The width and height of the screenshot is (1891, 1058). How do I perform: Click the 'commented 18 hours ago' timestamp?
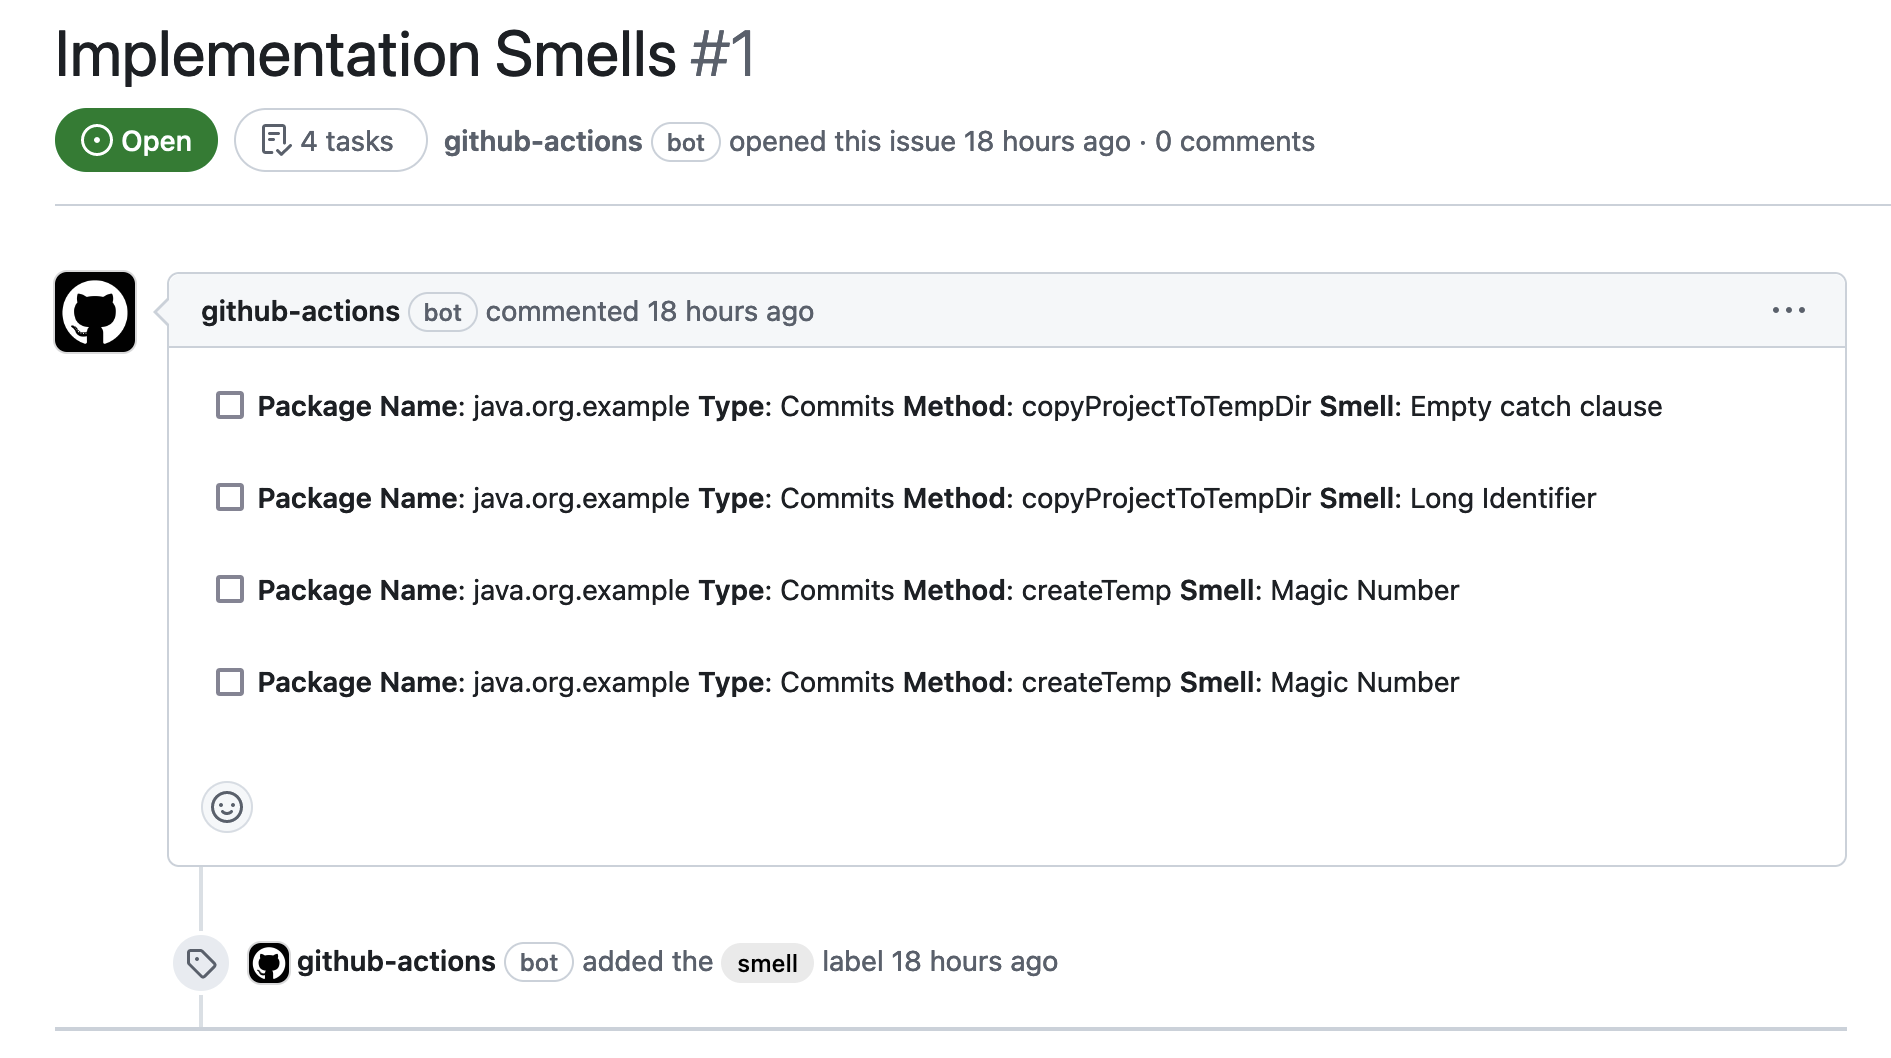[730, 312]
